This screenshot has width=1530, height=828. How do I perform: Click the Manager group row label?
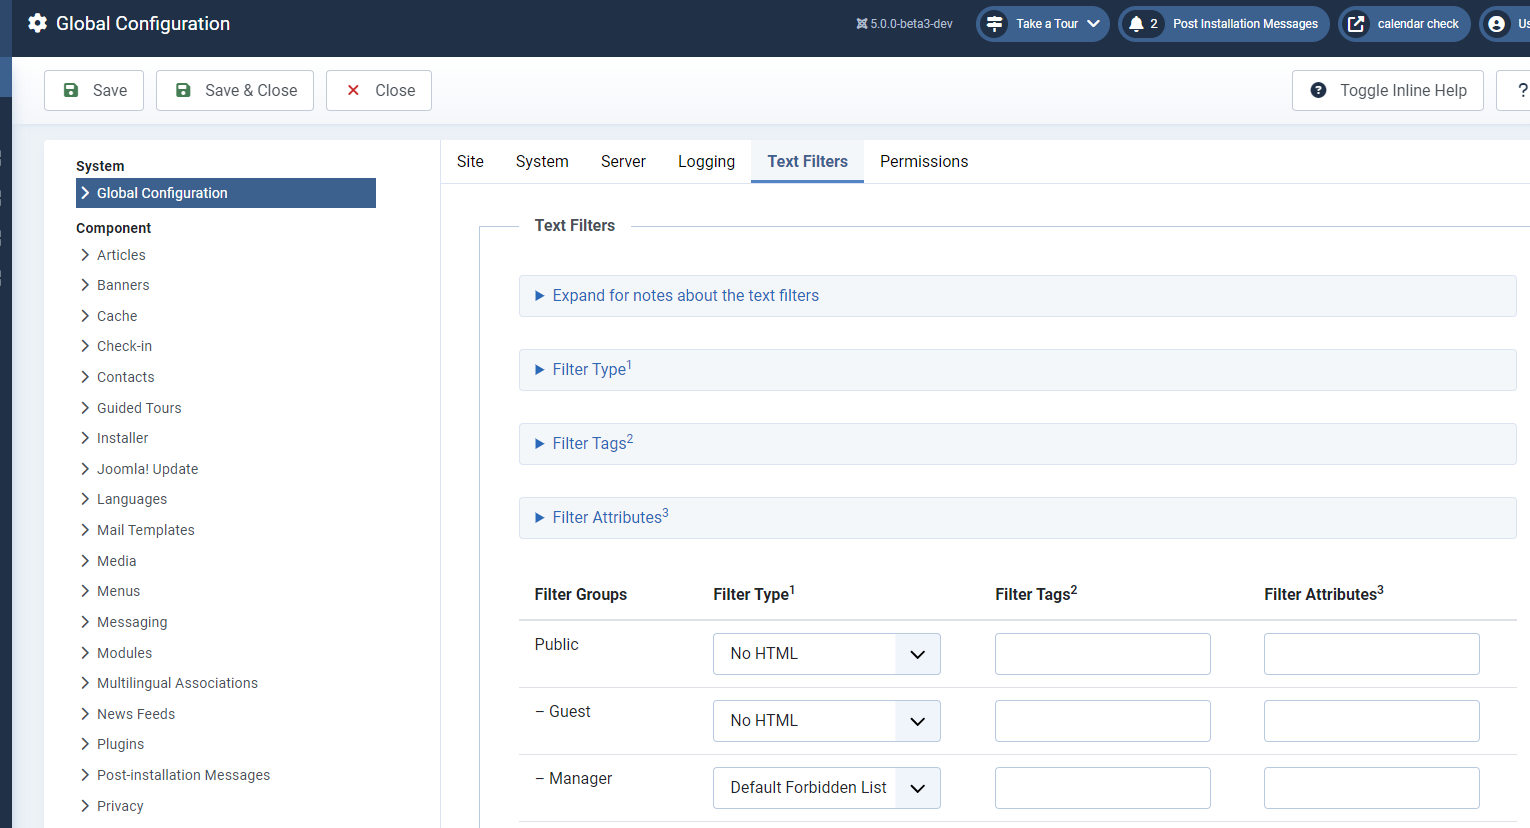click(574, 779)
